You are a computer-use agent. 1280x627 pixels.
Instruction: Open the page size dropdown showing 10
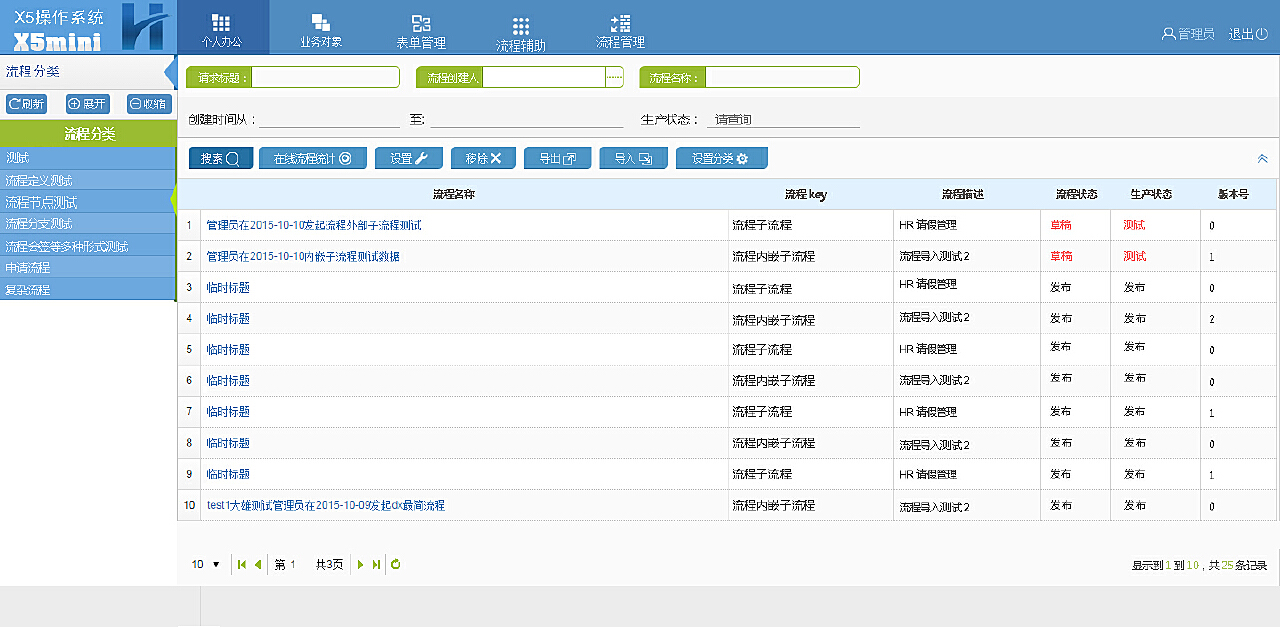click(x=204, y=564)
